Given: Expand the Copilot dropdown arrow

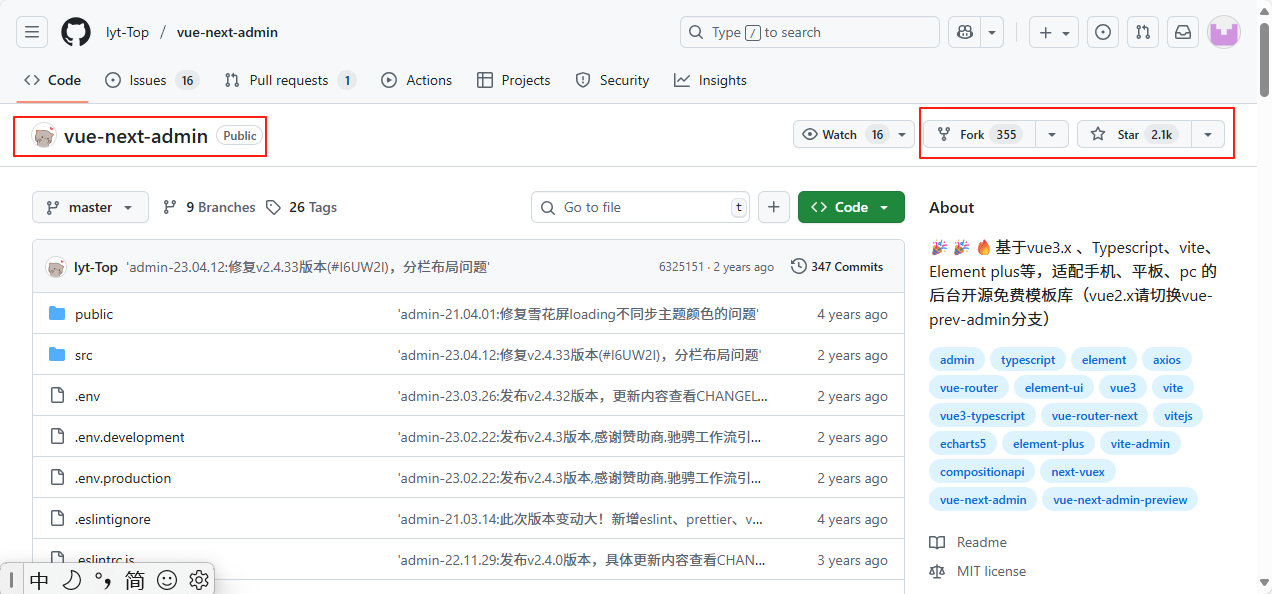Looking at the screenshot, I should pyautogui.click(x=993, y=32).
